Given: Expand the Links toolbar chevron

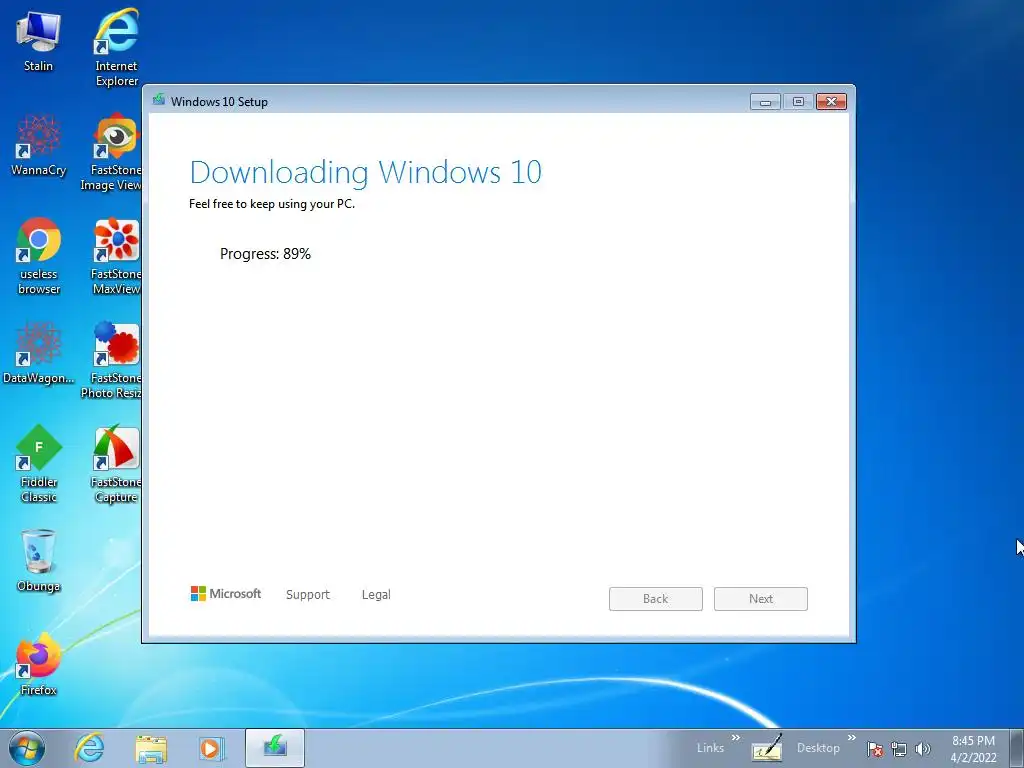Looking at the screenshot, I should pyautogui.click(x=736, y=737).
